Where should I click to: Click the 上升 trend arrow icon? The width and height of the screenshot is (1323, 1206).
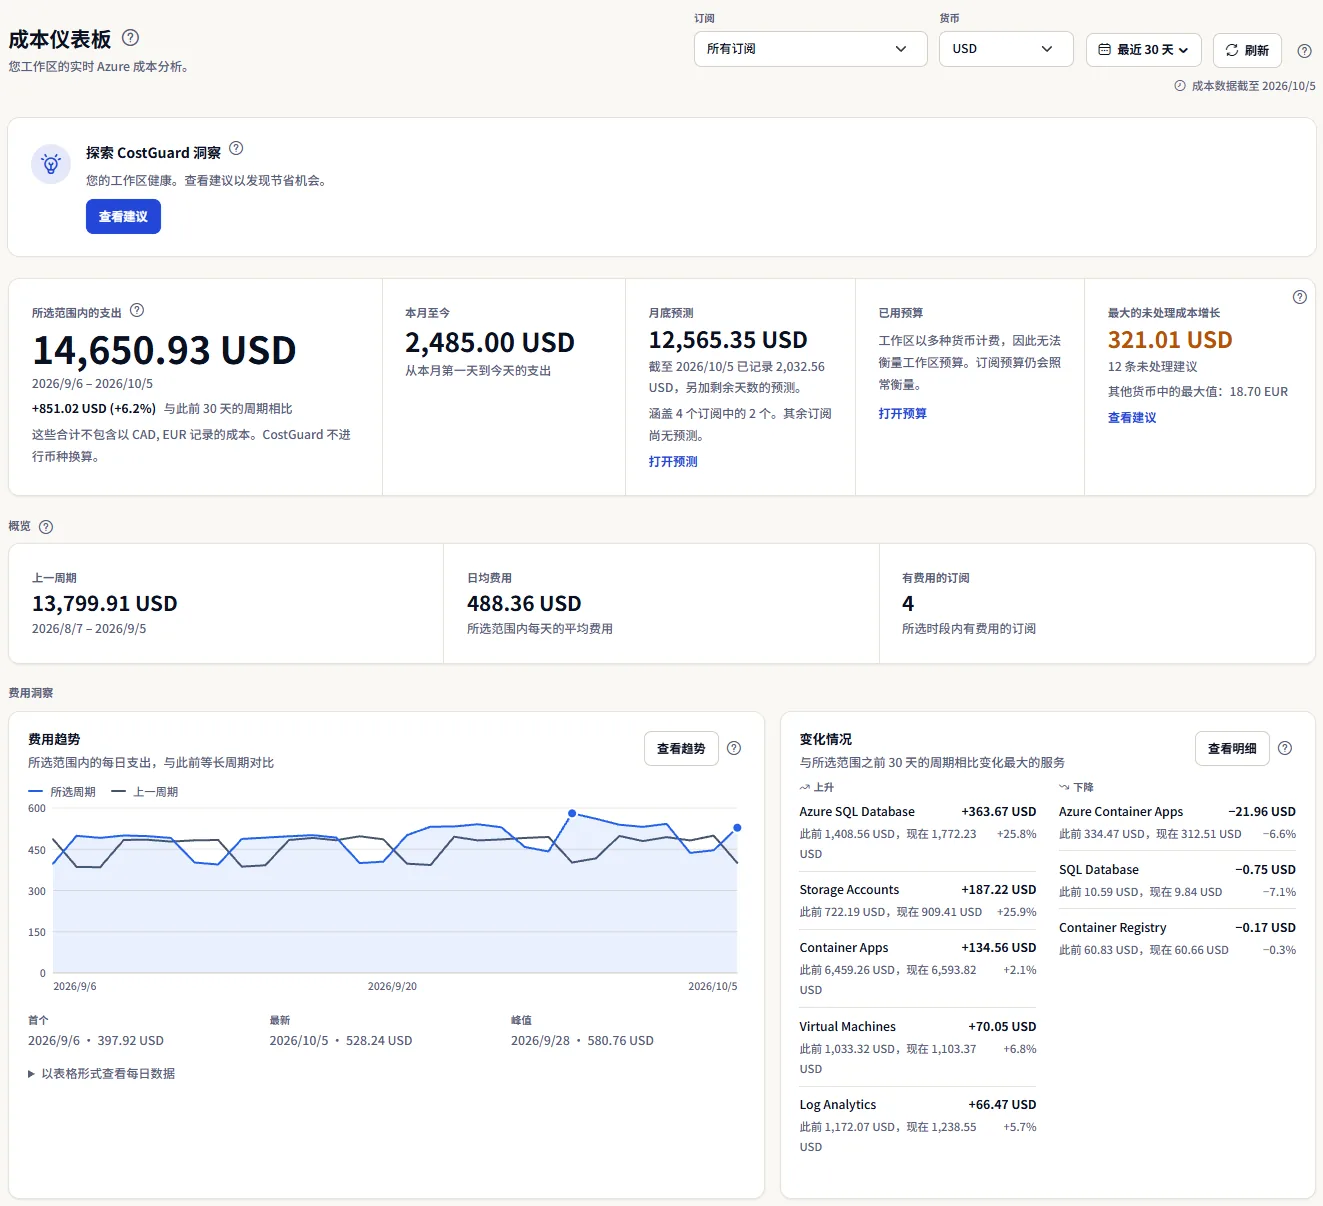click(x=806, y=787)
